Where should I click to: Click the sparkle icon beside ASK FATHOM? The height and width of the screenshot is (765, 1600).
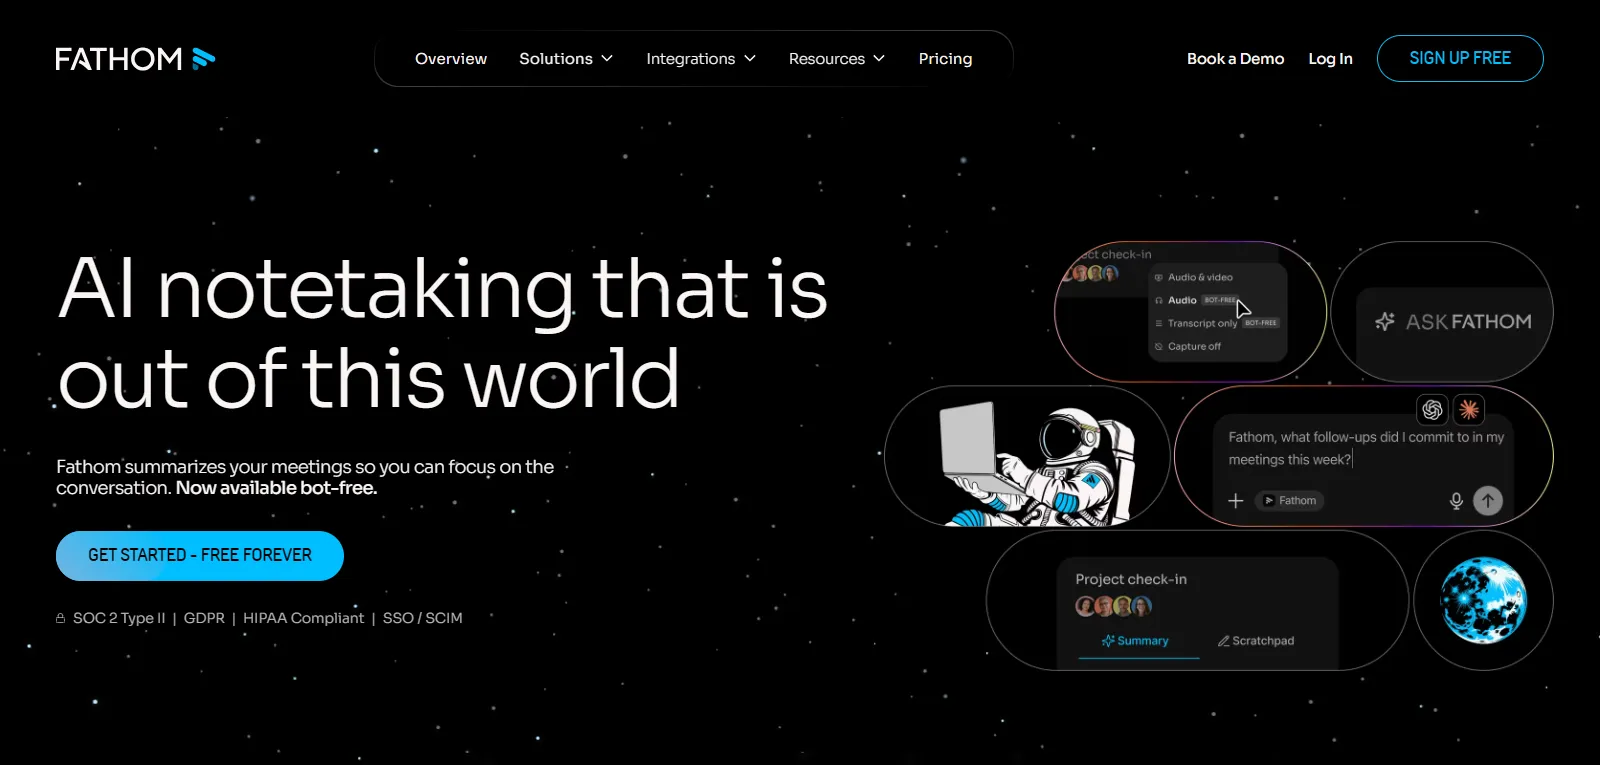click(x=1385, y=321)
